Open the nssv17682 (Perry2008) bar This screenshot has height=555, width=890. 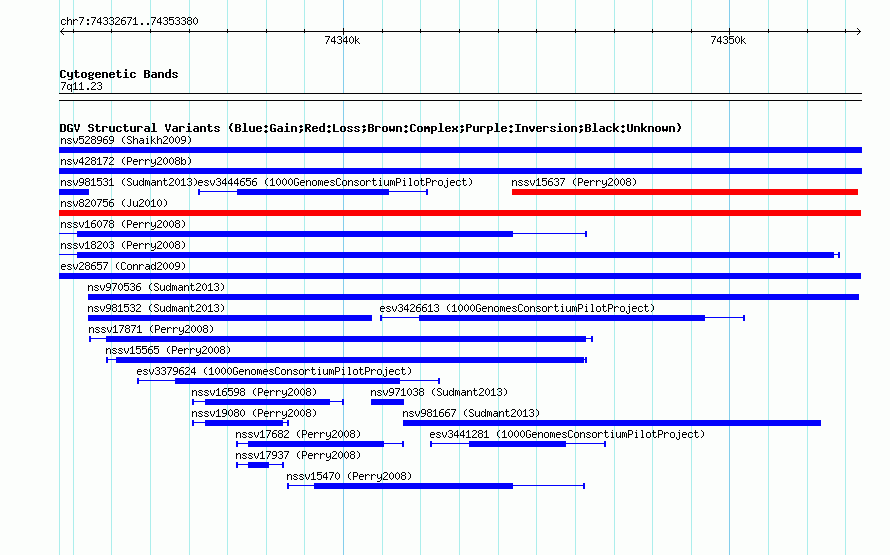coord(320,444)
